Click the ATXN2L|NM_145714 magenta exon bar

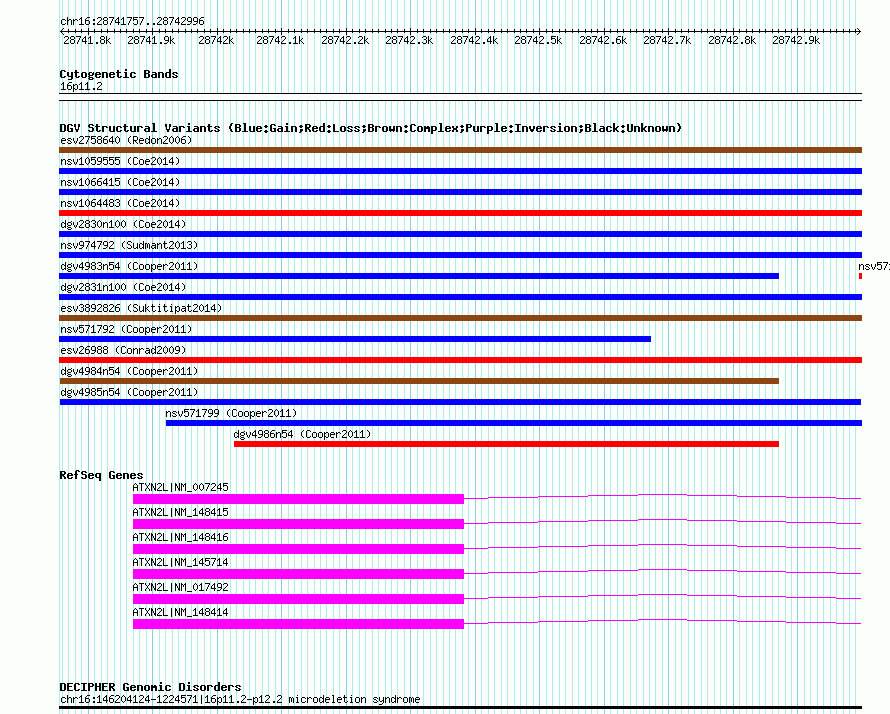click(299, 574)
